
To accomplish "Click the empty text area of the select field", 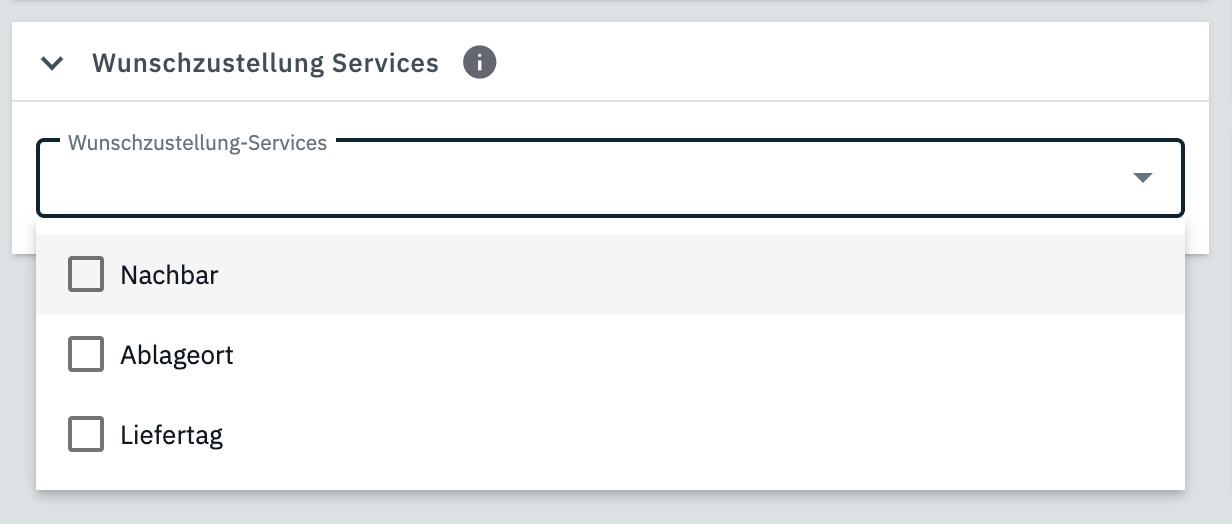I will pos(500,182).
